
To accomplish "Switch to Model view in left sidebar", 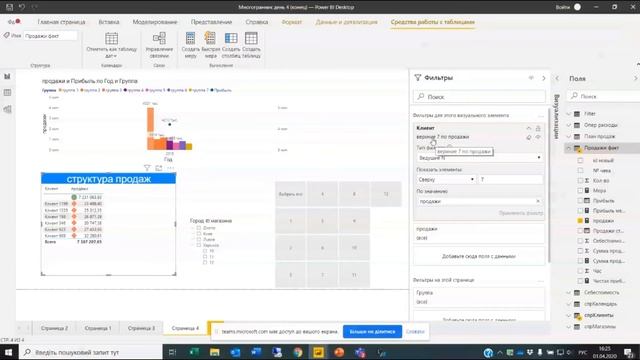I will pyautogui.click(x=7, y=109).
